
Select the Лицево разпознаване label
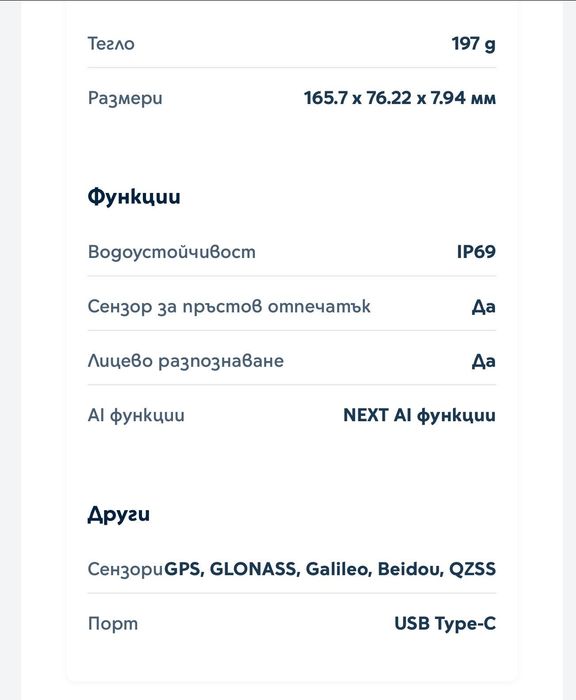pos(186,361)
